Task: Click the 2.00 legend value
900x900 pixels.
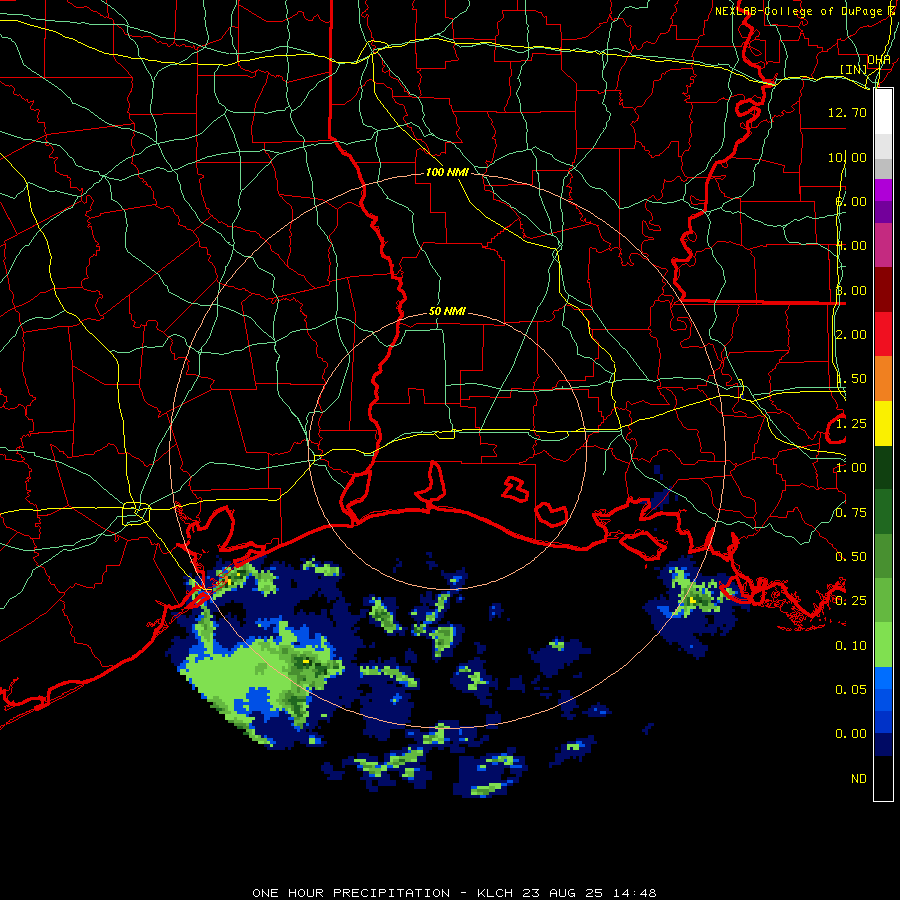Action: [851, 335]
